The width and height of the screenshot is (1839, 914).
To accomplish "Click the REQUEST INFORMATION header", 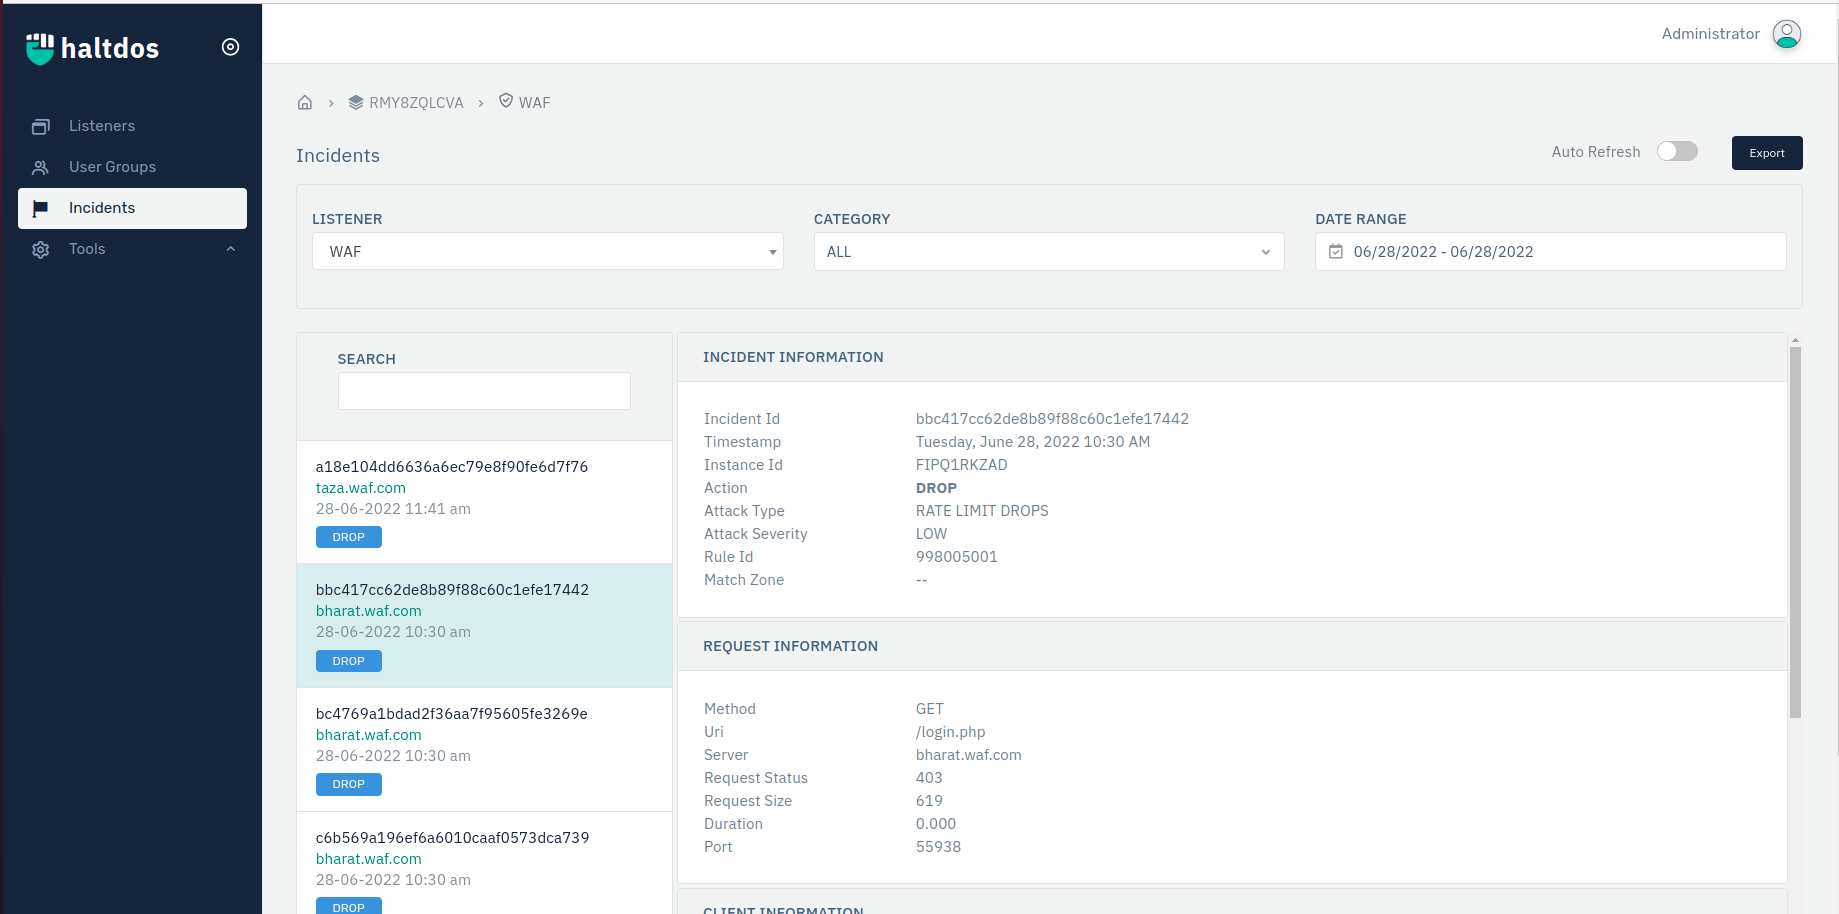I will tap(790, 646).
